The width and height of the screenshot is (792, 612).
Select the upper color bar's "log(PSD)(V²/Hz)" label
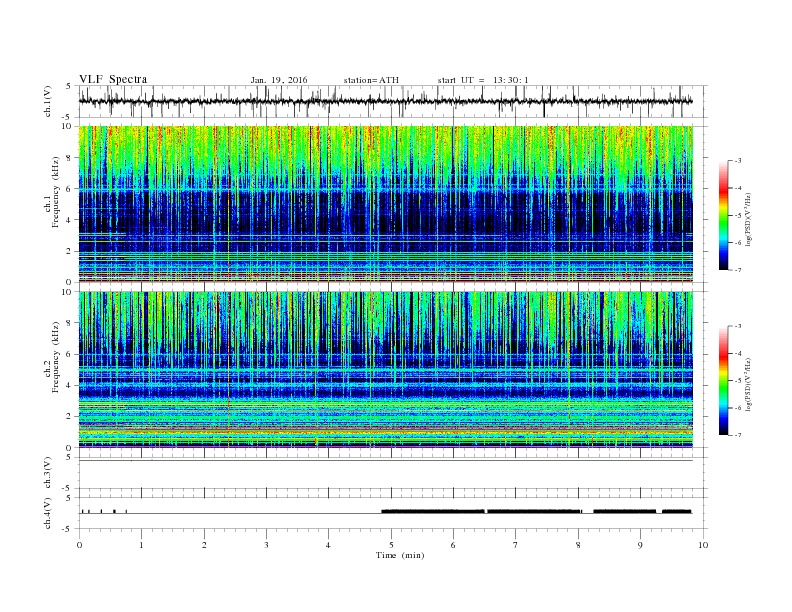click(x=749, y=219)
